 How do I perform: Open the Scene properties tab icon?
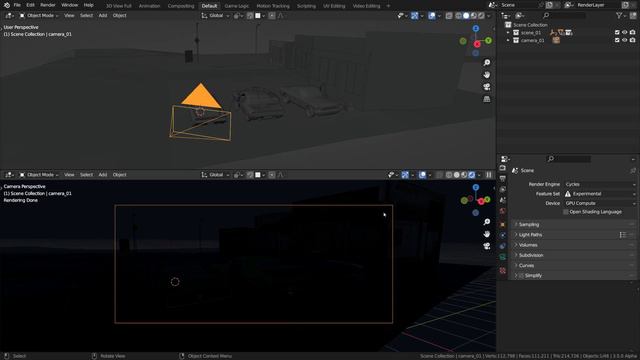502,200
